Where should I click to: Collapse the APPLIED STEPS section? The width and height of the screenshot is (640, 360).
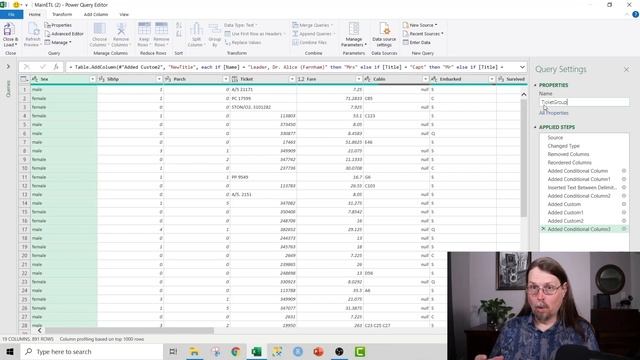pos(535,127)
